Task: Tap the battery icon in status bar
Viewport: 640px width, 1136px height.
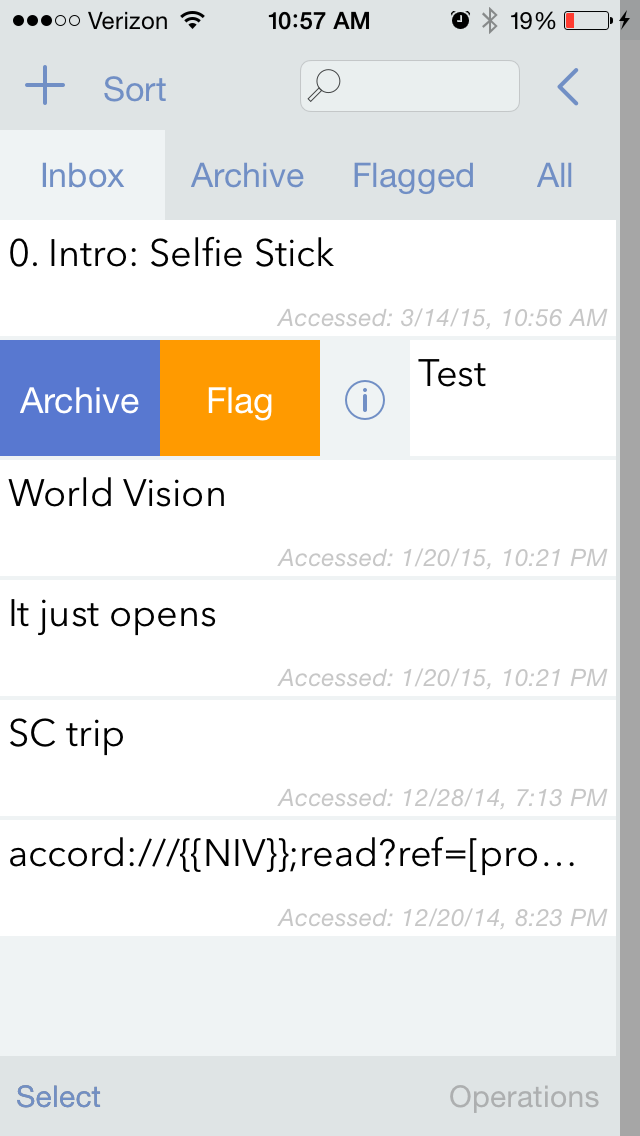Action: coord(588,20)
